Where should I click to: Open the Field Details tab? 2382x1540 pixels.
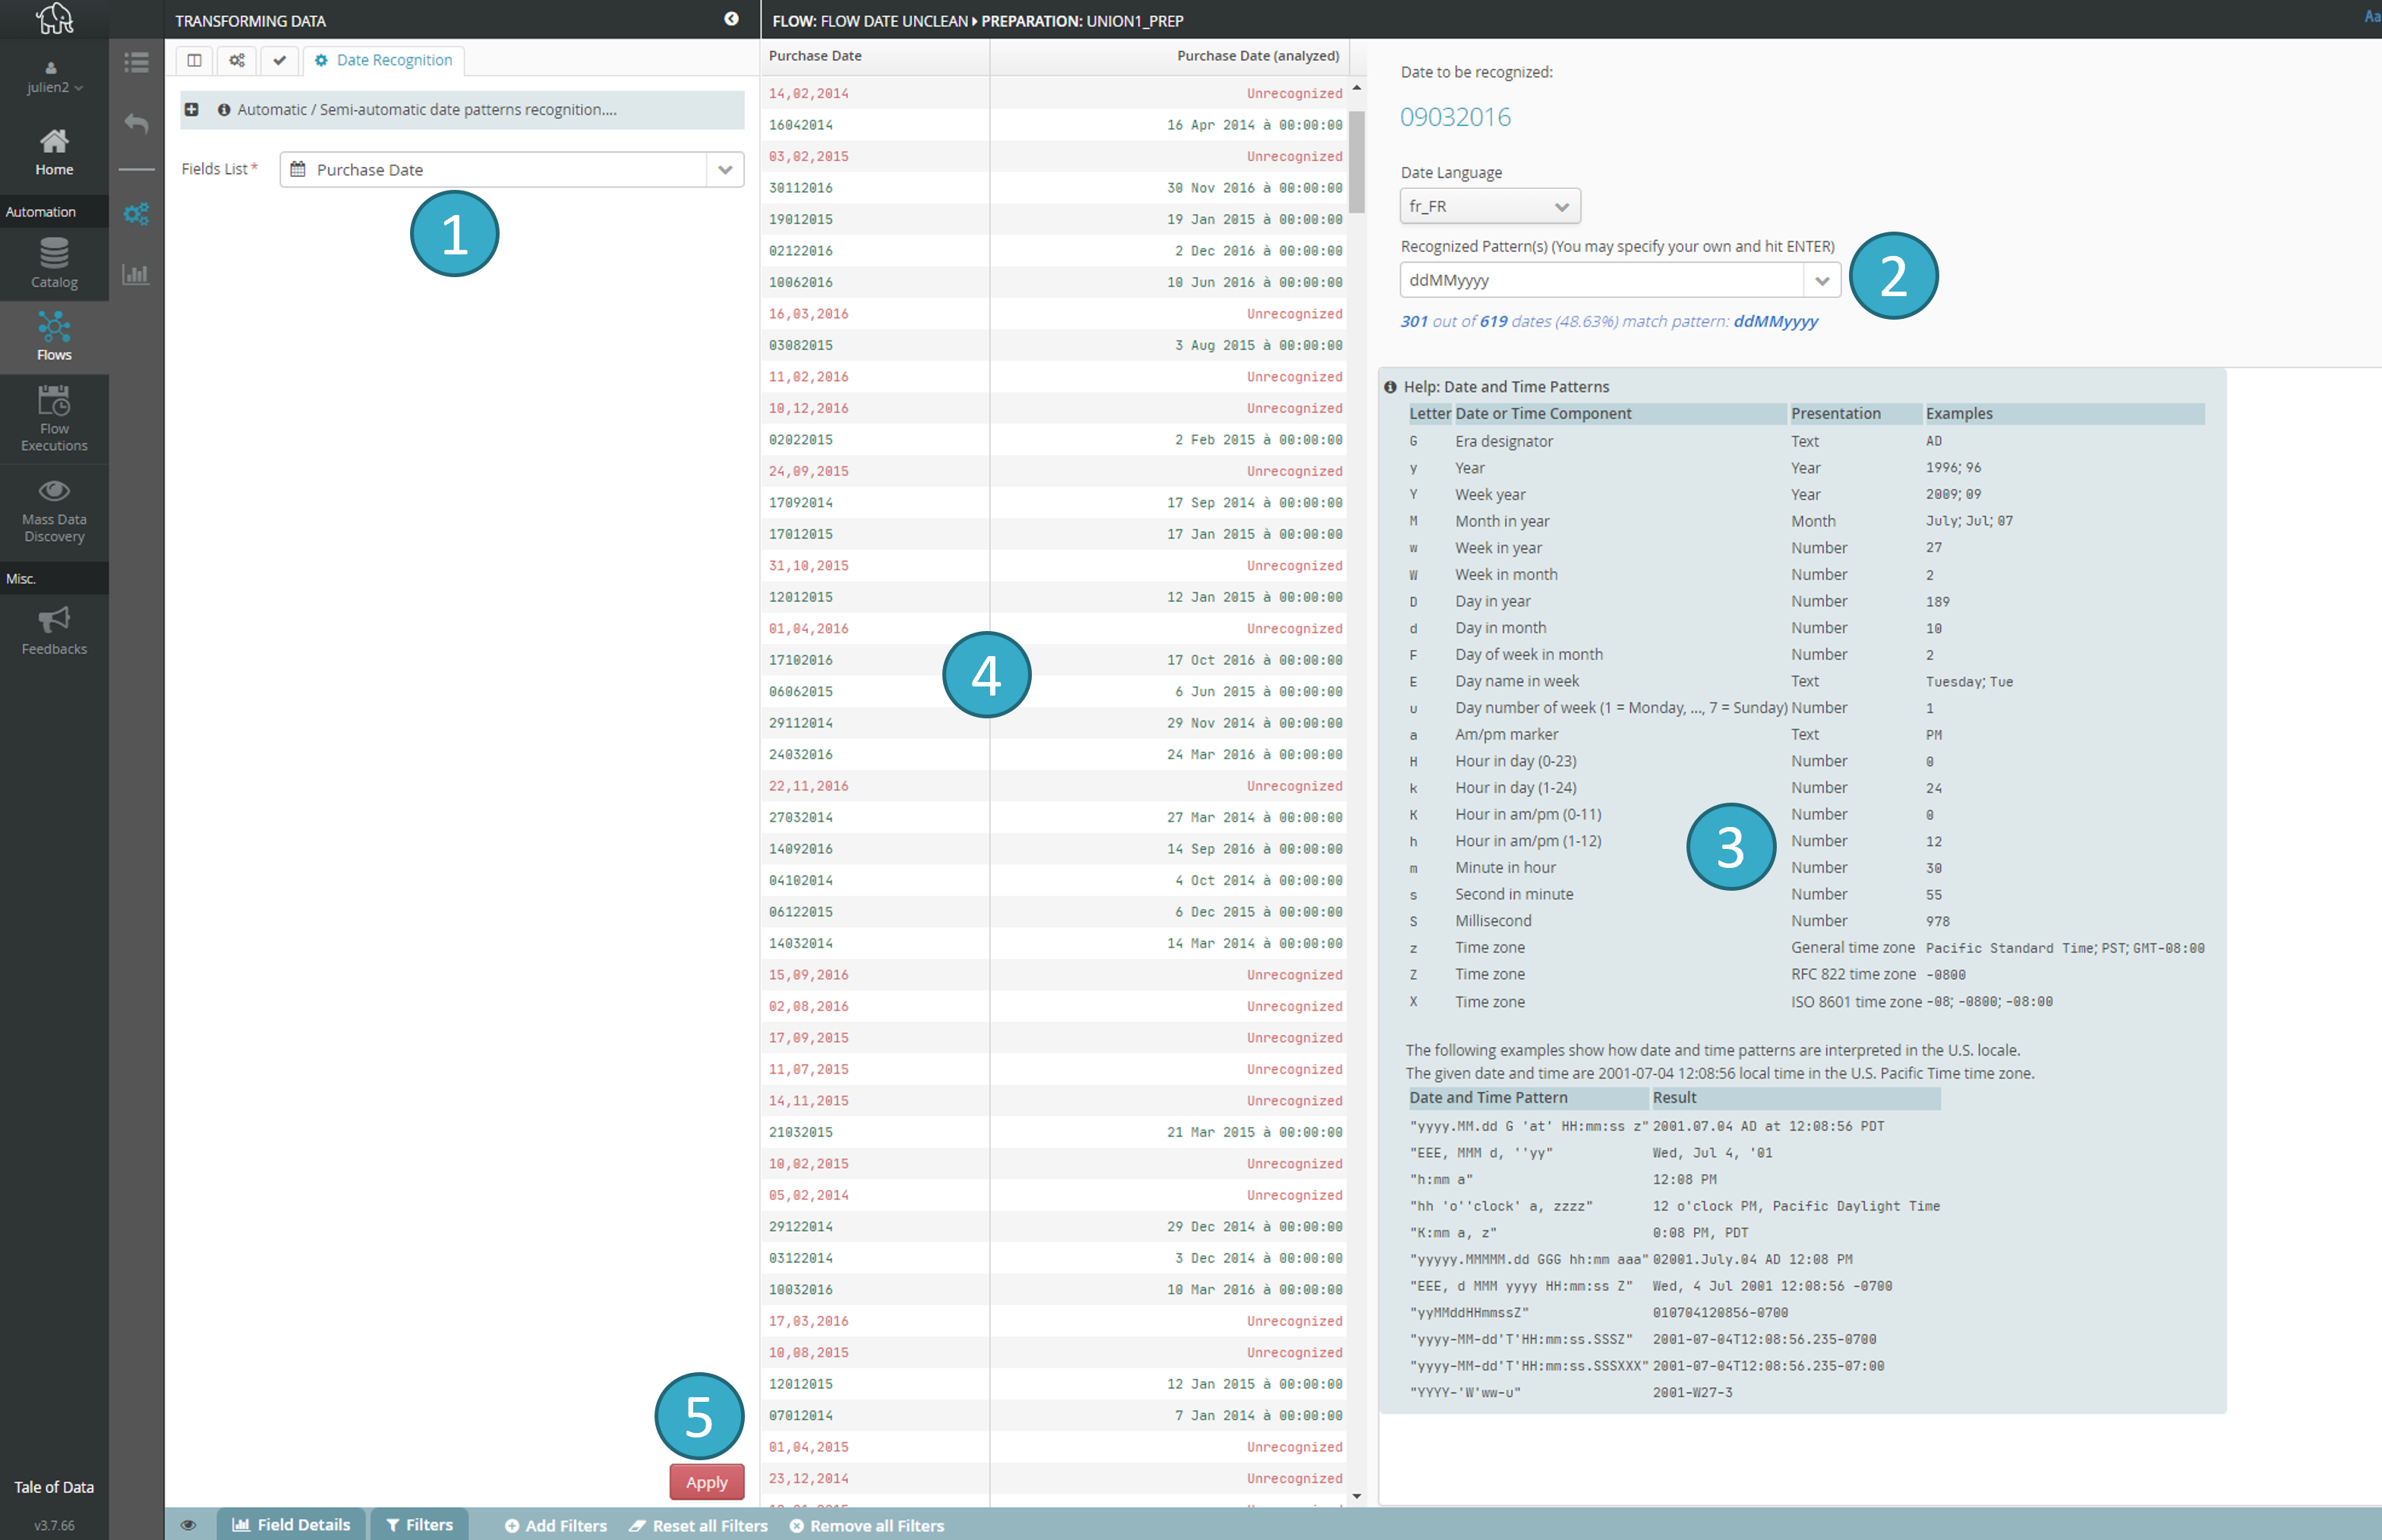point(291,1525)
